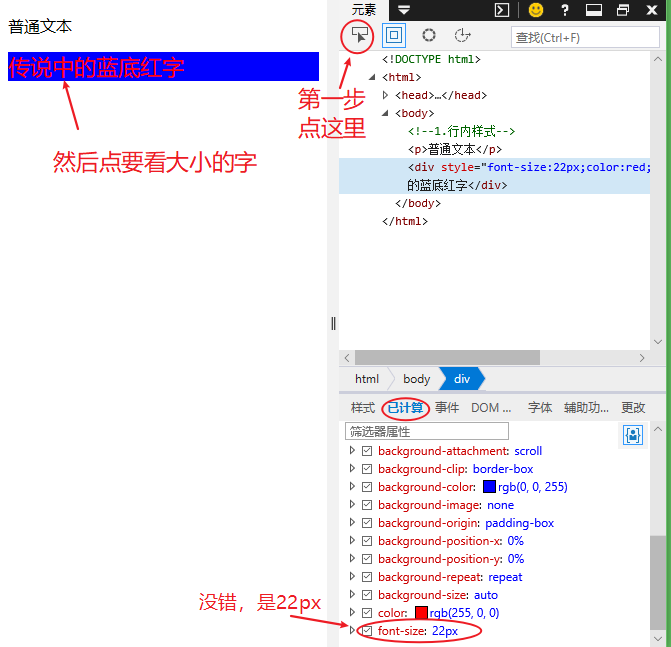Uncheck the background-repeat checkbox
This screenshot has height=647, width=671.
point(367,577)
